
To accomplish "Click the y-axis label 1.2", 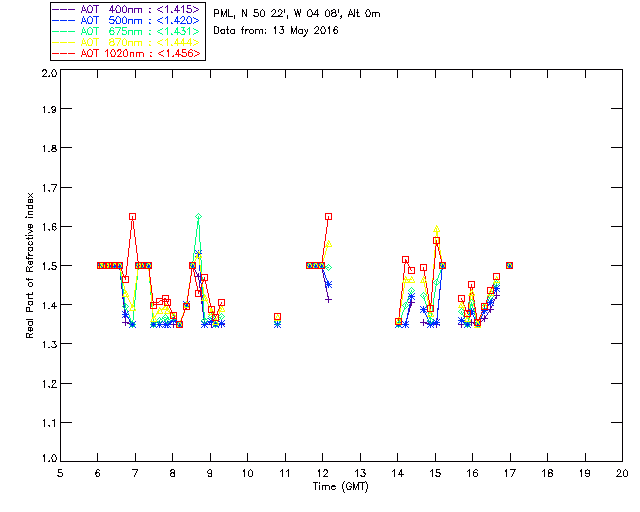I will (49, 384).
